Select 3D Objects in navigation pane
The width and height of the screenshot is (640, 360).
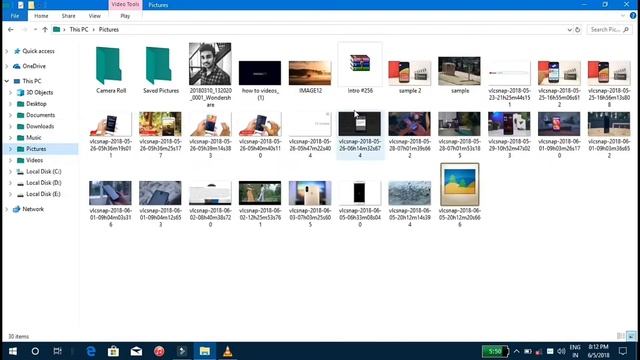[x=40, y=93]
